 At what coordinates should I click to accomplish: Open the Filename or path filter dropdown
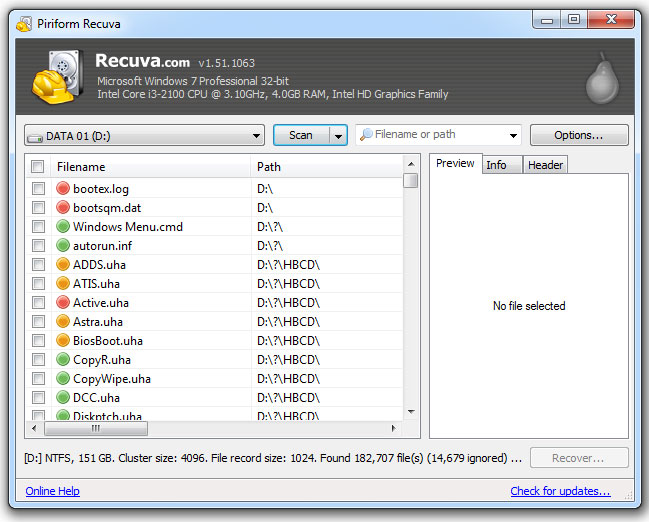click(x=514, y=135)
